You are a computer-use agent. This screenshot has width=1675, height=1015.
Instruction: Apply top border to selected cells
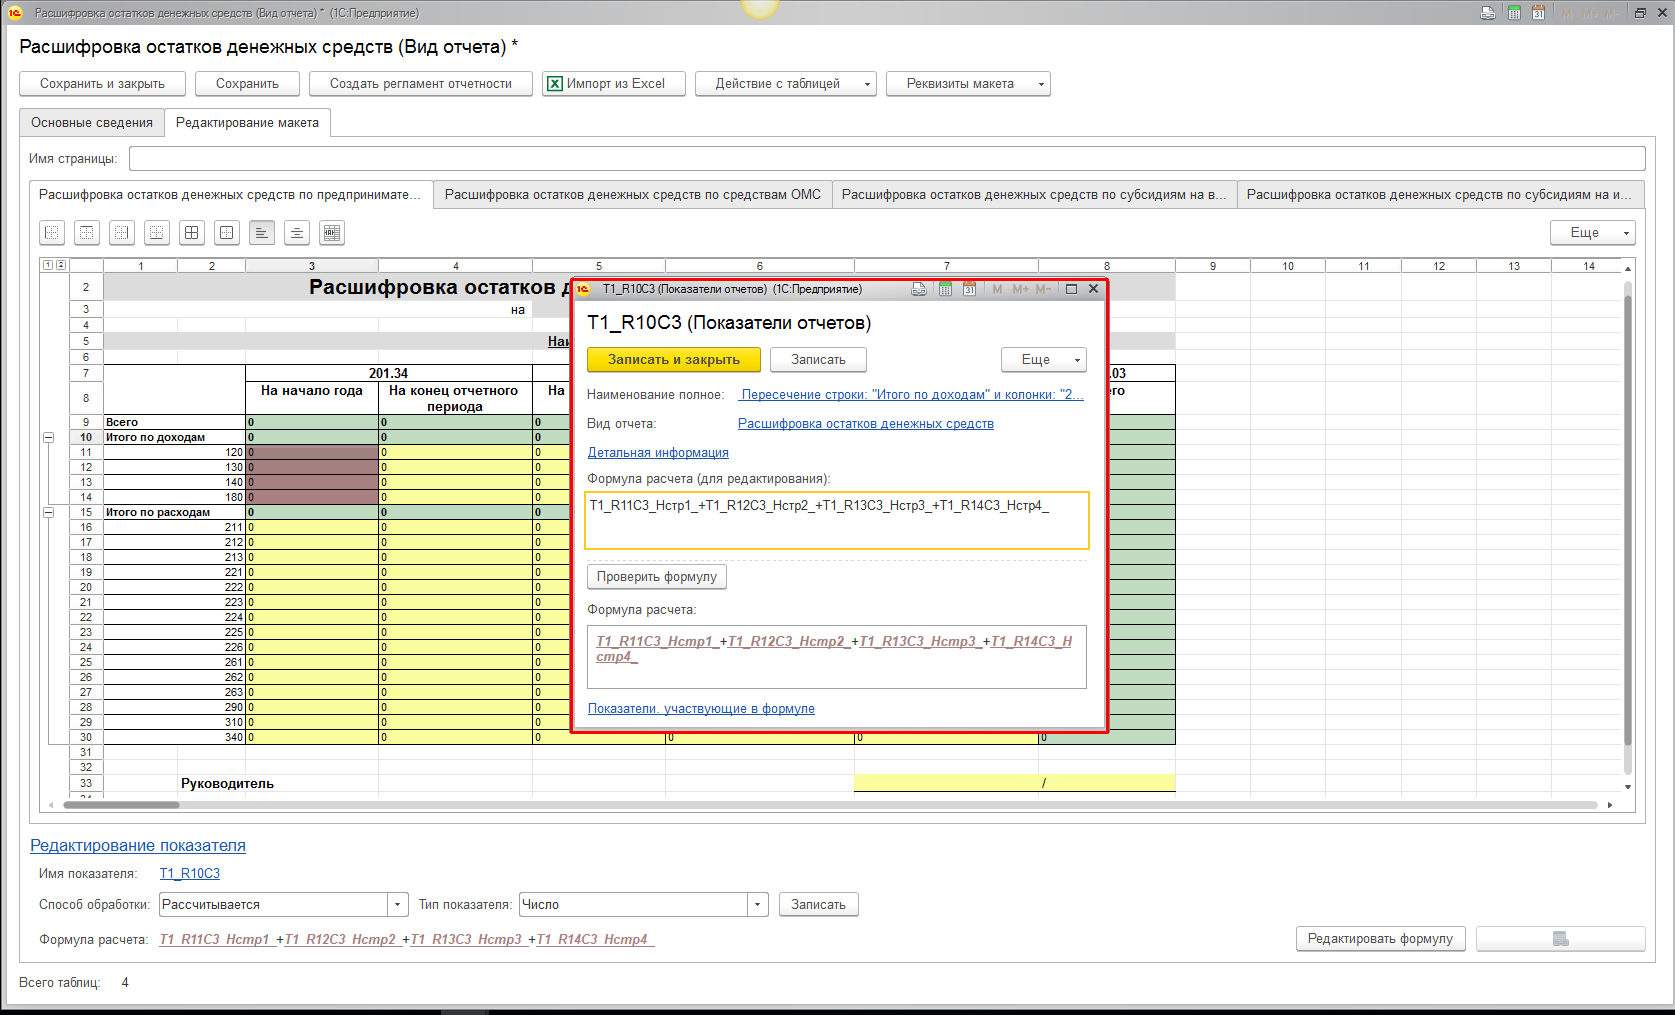[x=87, y=233]
